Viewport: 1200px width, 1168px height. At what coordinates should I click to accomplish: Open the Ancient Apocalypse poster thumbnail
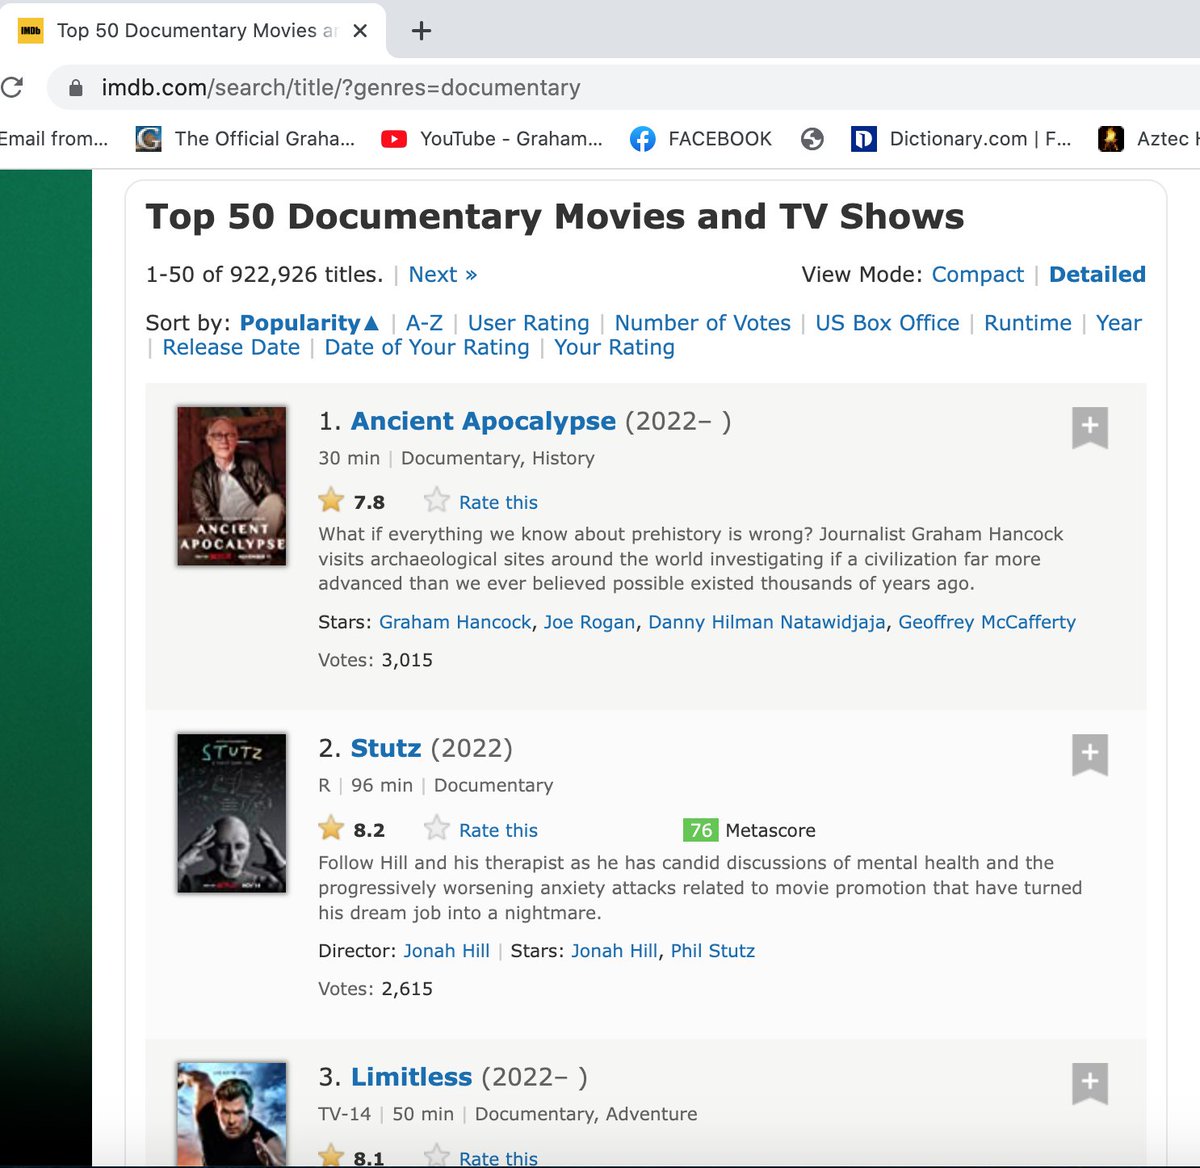232,486
